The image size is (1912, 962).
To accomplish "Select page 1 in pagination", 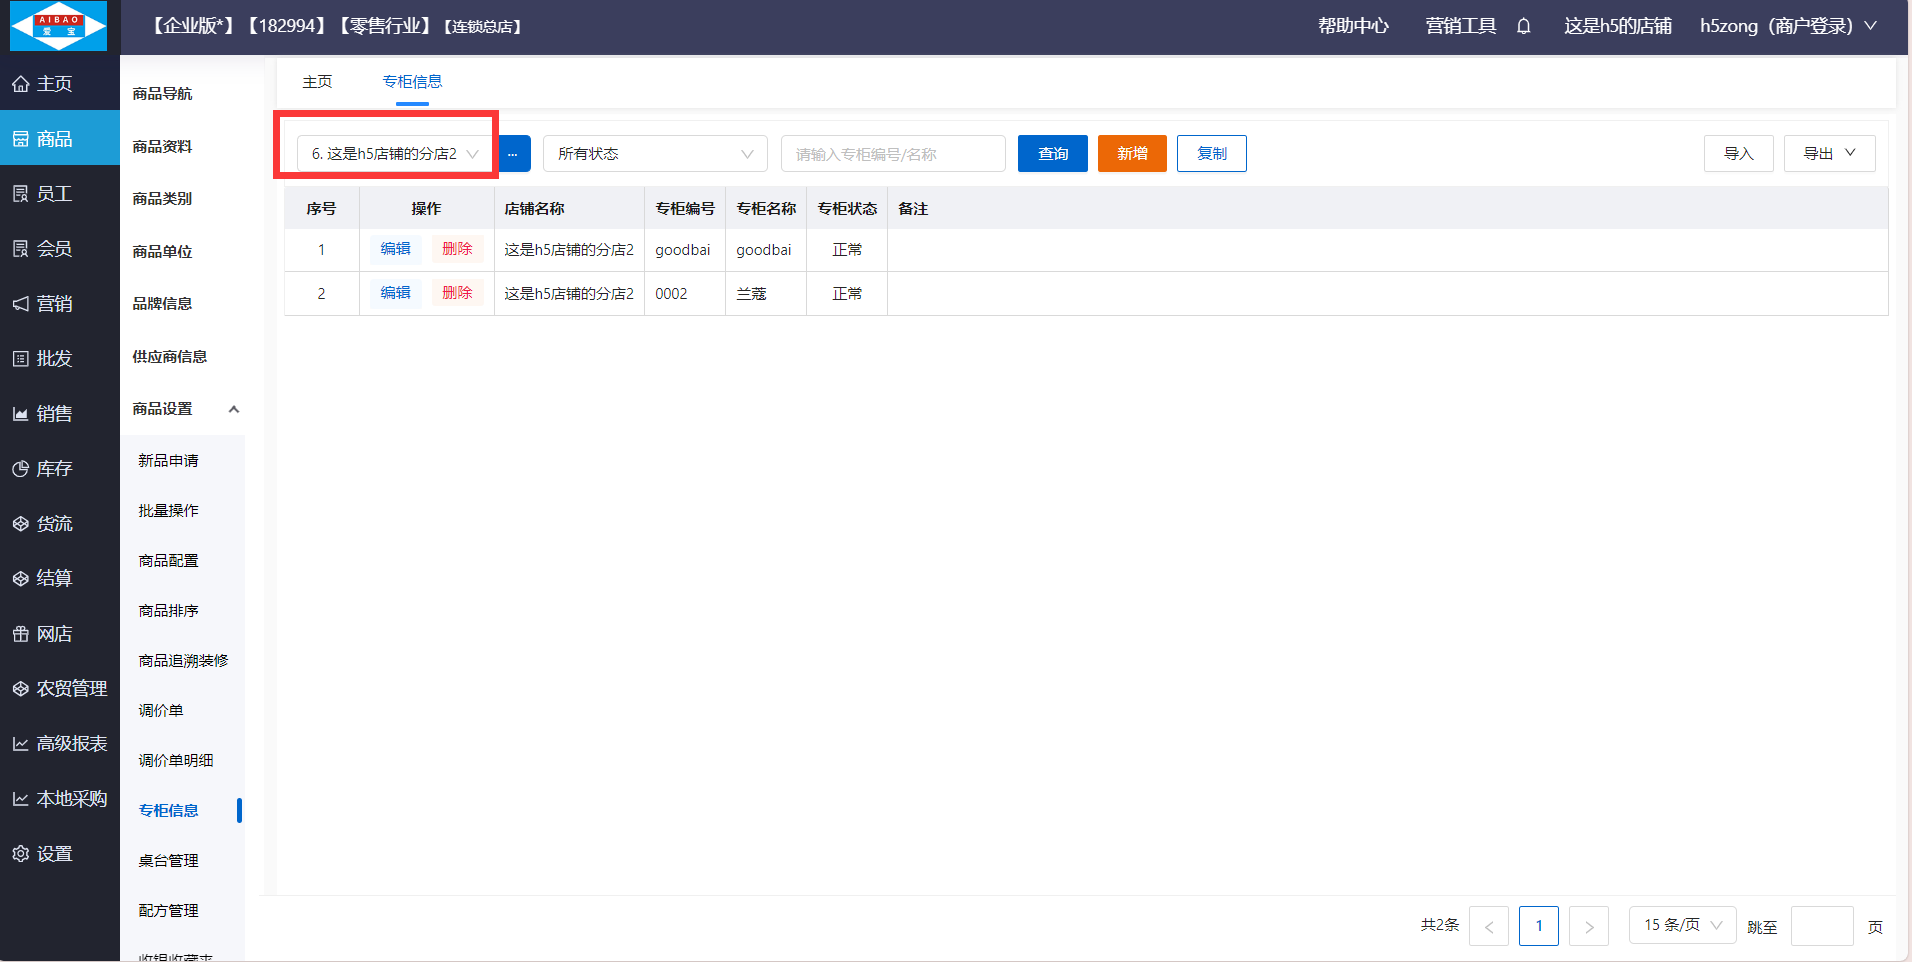I will click(x=1539, y=926).
